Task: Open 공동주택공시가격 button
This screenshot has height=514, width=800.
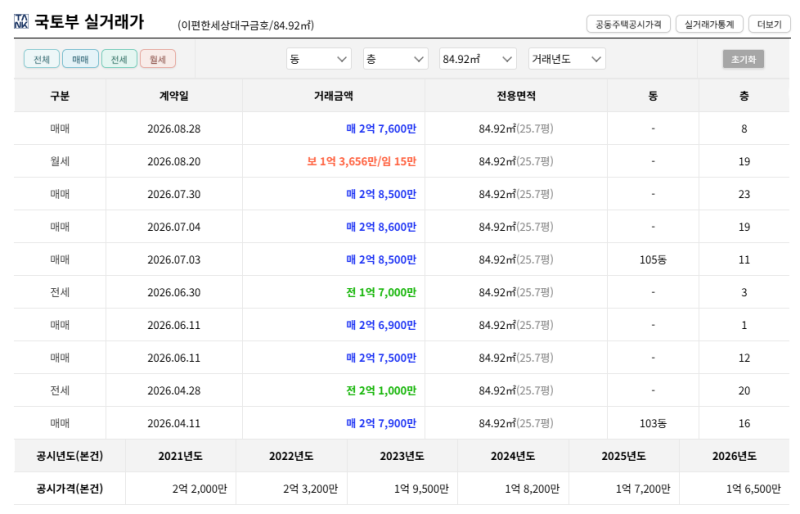Action: coord(628,24)
